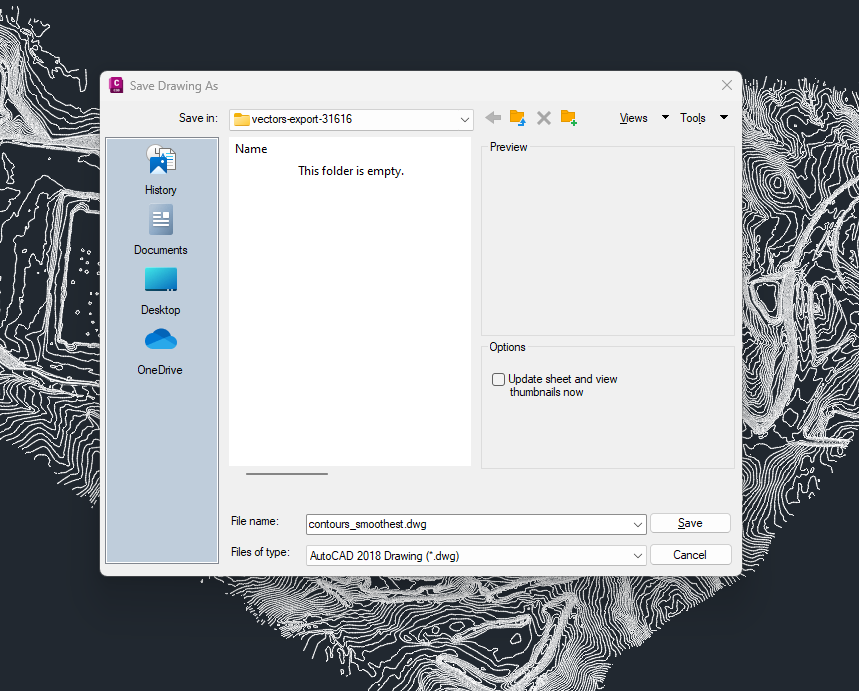Expand the File name history dropdown arrow
Image resolution: width=859 pixels, height=691 pixels.
tap(638, 524)
